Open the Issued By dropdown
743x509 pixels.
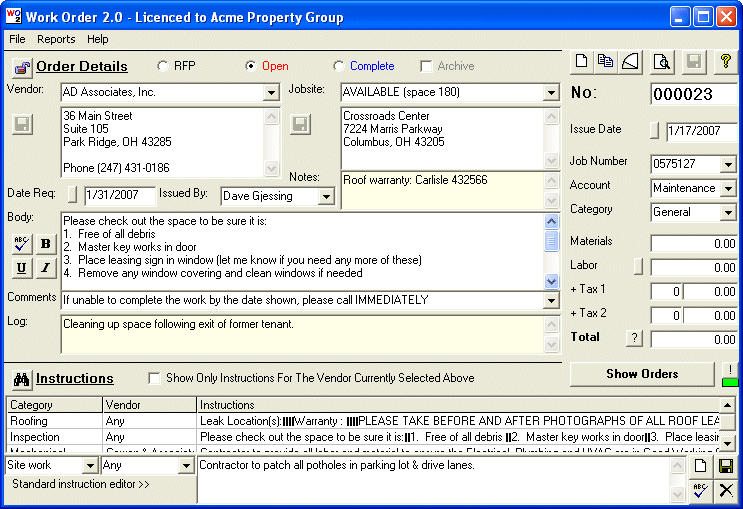click(325, 197)
